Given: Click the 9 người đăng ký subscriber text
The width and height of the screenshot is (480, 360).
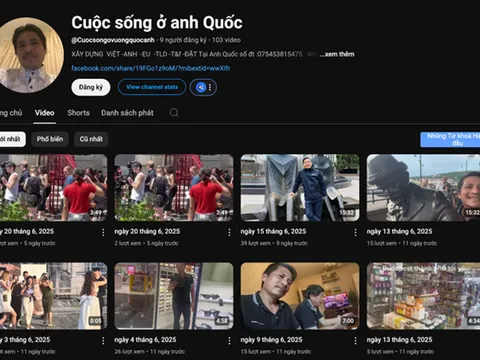Looking at the screenshot, I should (183, 40).
